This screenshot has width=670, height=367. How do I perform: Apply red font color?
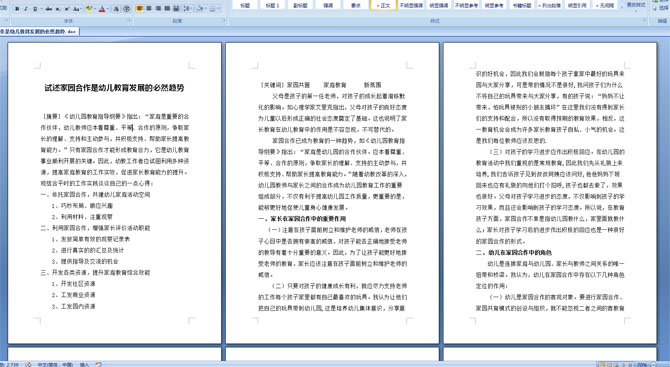[x=102, y=9]
